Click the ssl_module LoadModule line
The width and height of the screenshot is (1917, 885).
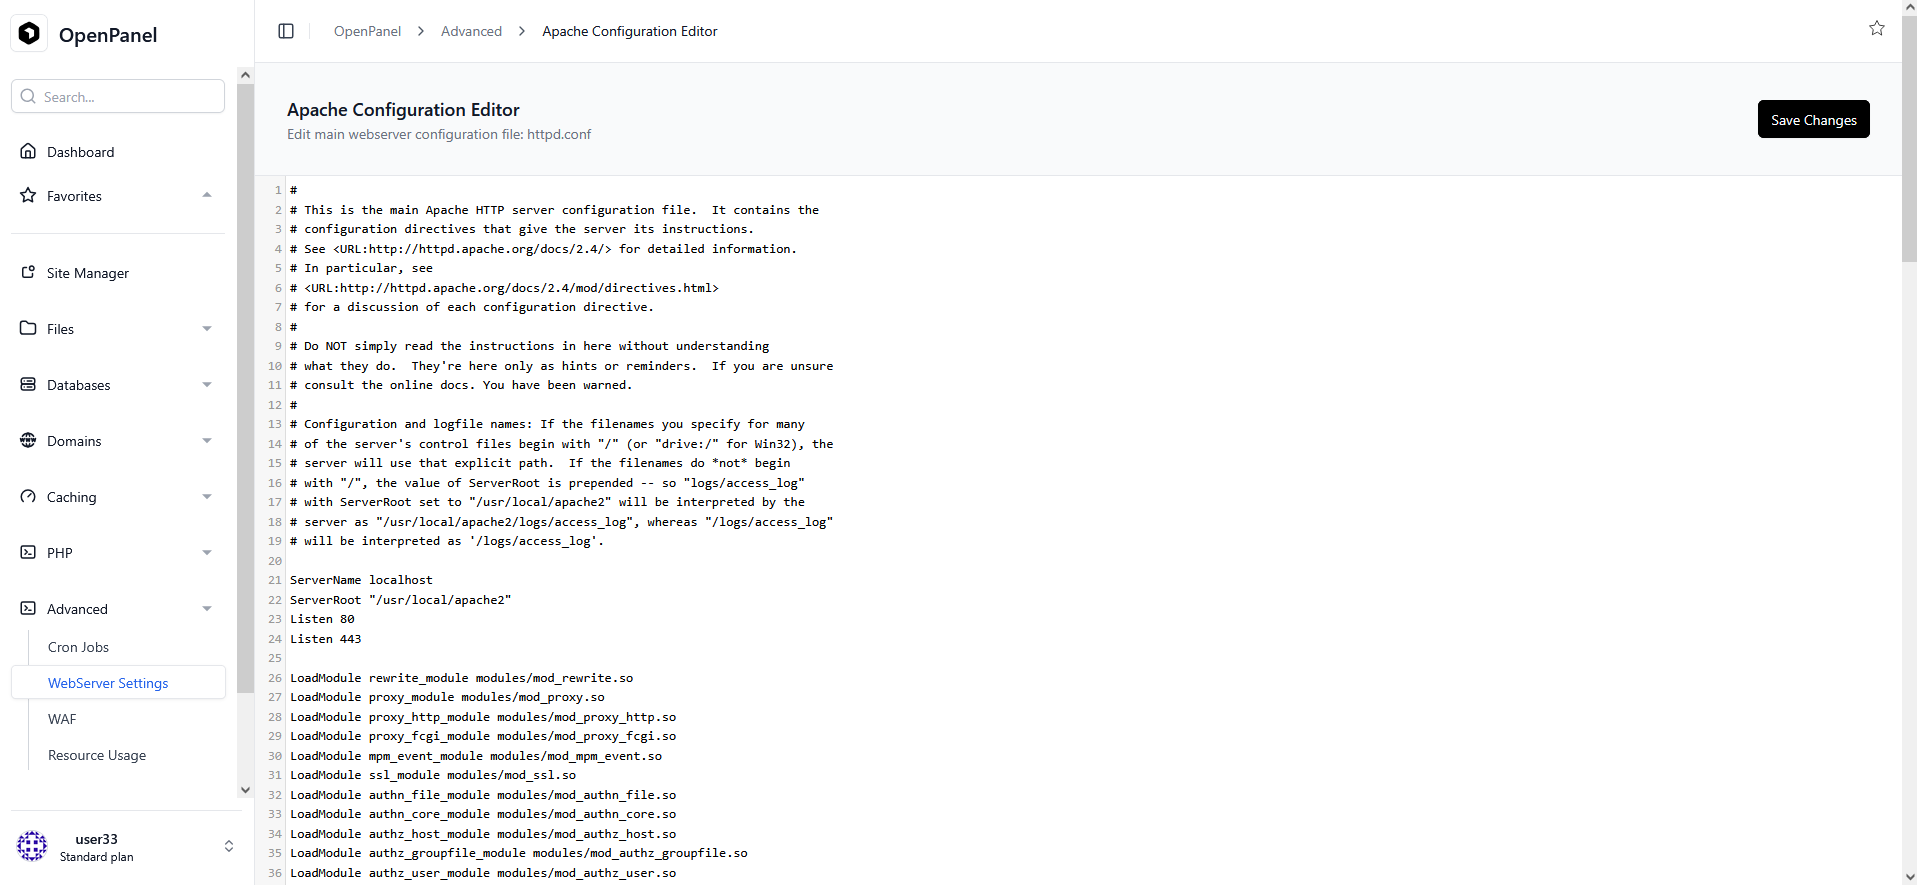[433, 775]
